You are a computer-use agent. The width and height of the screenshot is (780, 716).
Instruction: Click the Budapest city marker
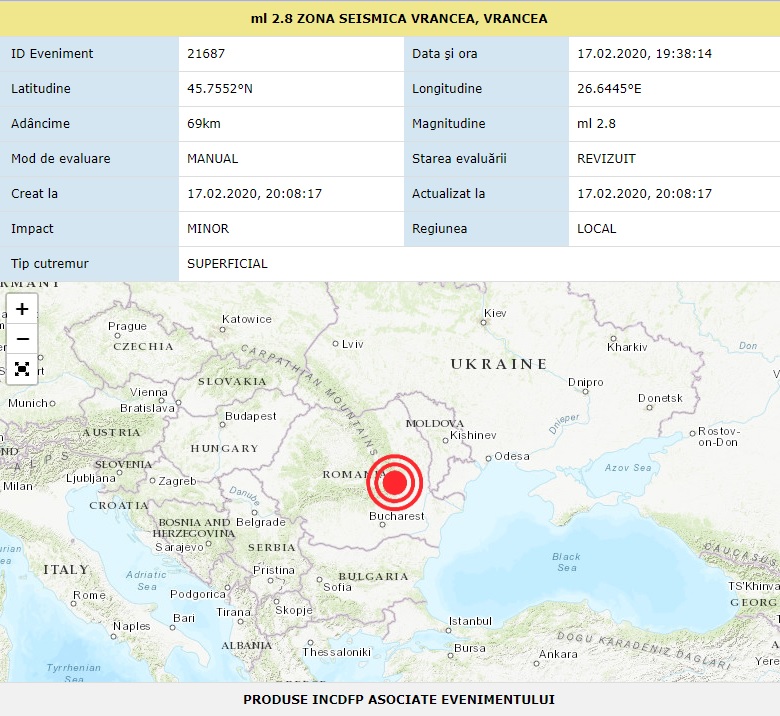click(250, 416)
